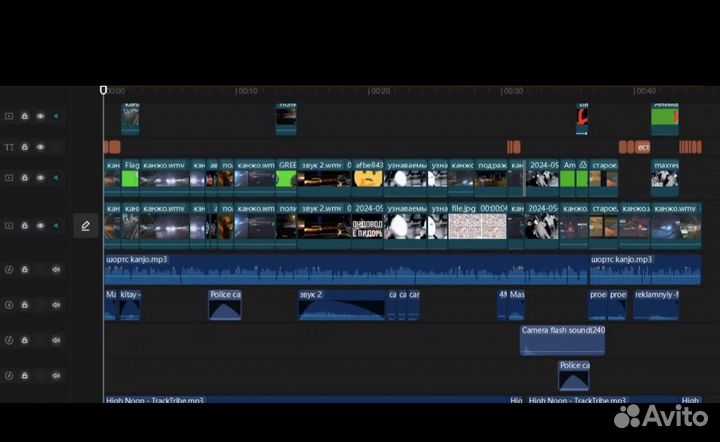Click the 00:20 mark on the timeline ruler
The width and height of the screenshot is (720, 442).
point(378,91)
